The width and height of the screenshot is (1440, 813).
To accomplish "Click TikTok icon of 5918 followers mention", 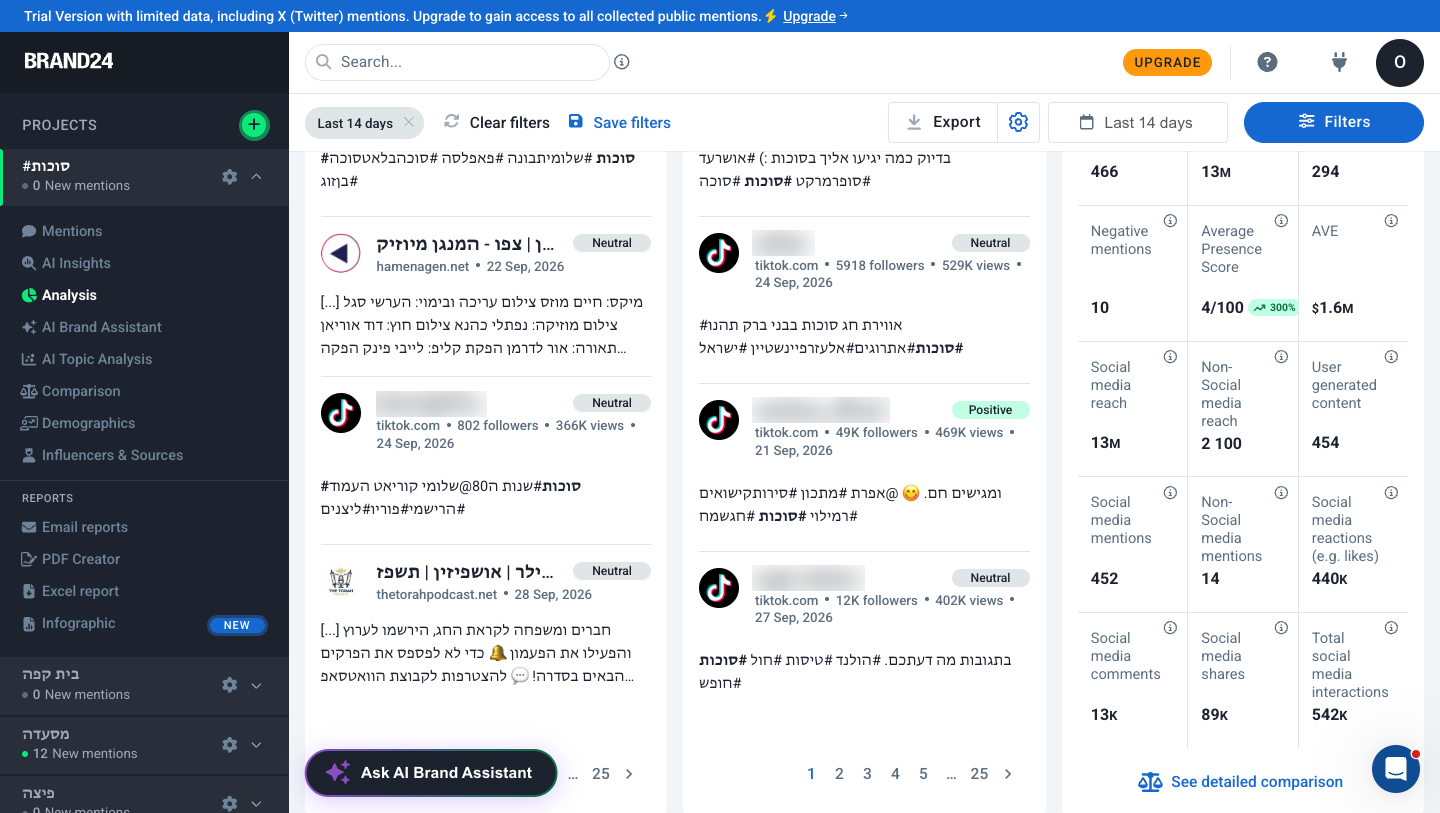I will point(719,253).
